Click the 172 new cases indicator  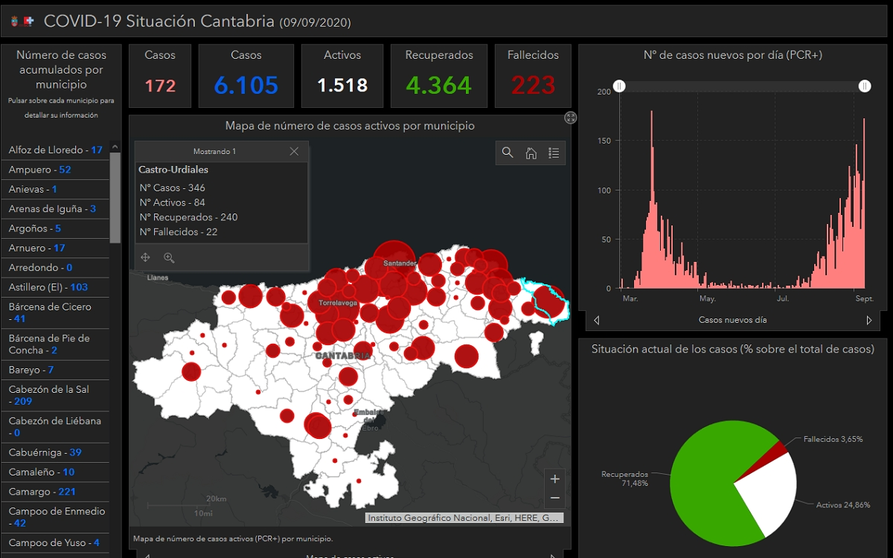(x=160, y=76)
